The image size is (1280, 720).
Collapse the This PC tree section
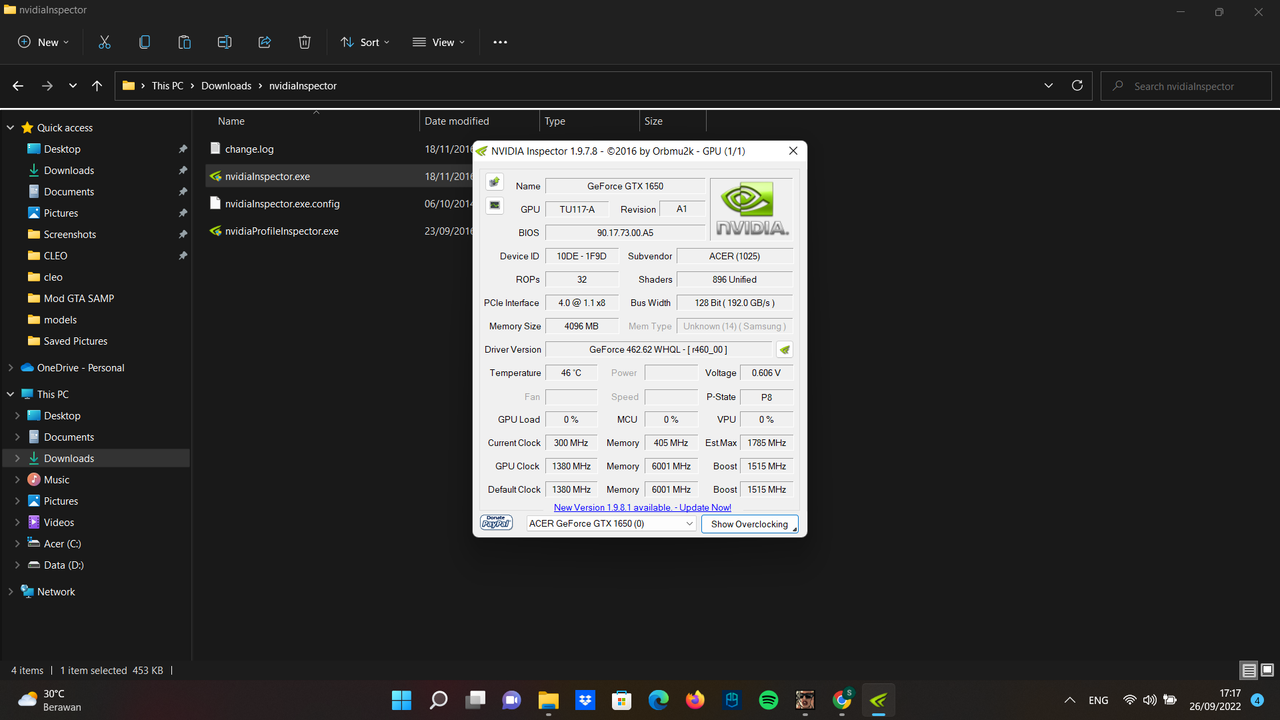pyautogui.click(x=11, y=394)
